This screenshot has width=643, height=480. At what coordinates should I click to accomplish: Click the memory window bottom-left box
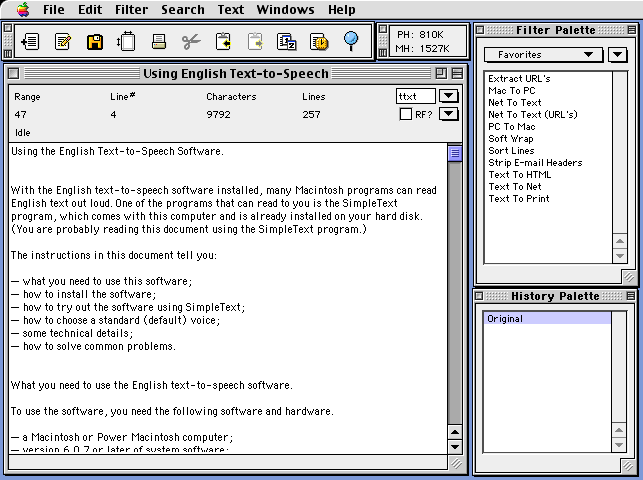(x=383, y=53)
